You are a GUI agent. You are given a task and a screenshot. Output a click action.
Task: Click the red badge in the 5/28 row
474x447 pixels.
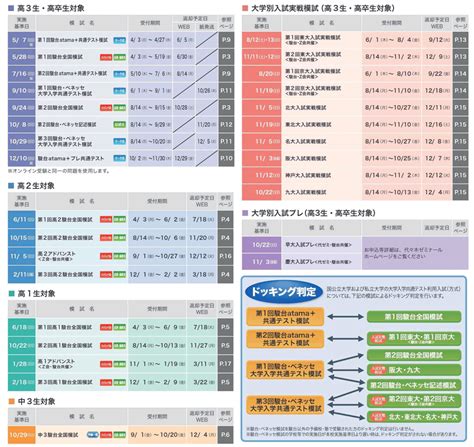coord(106,57)
